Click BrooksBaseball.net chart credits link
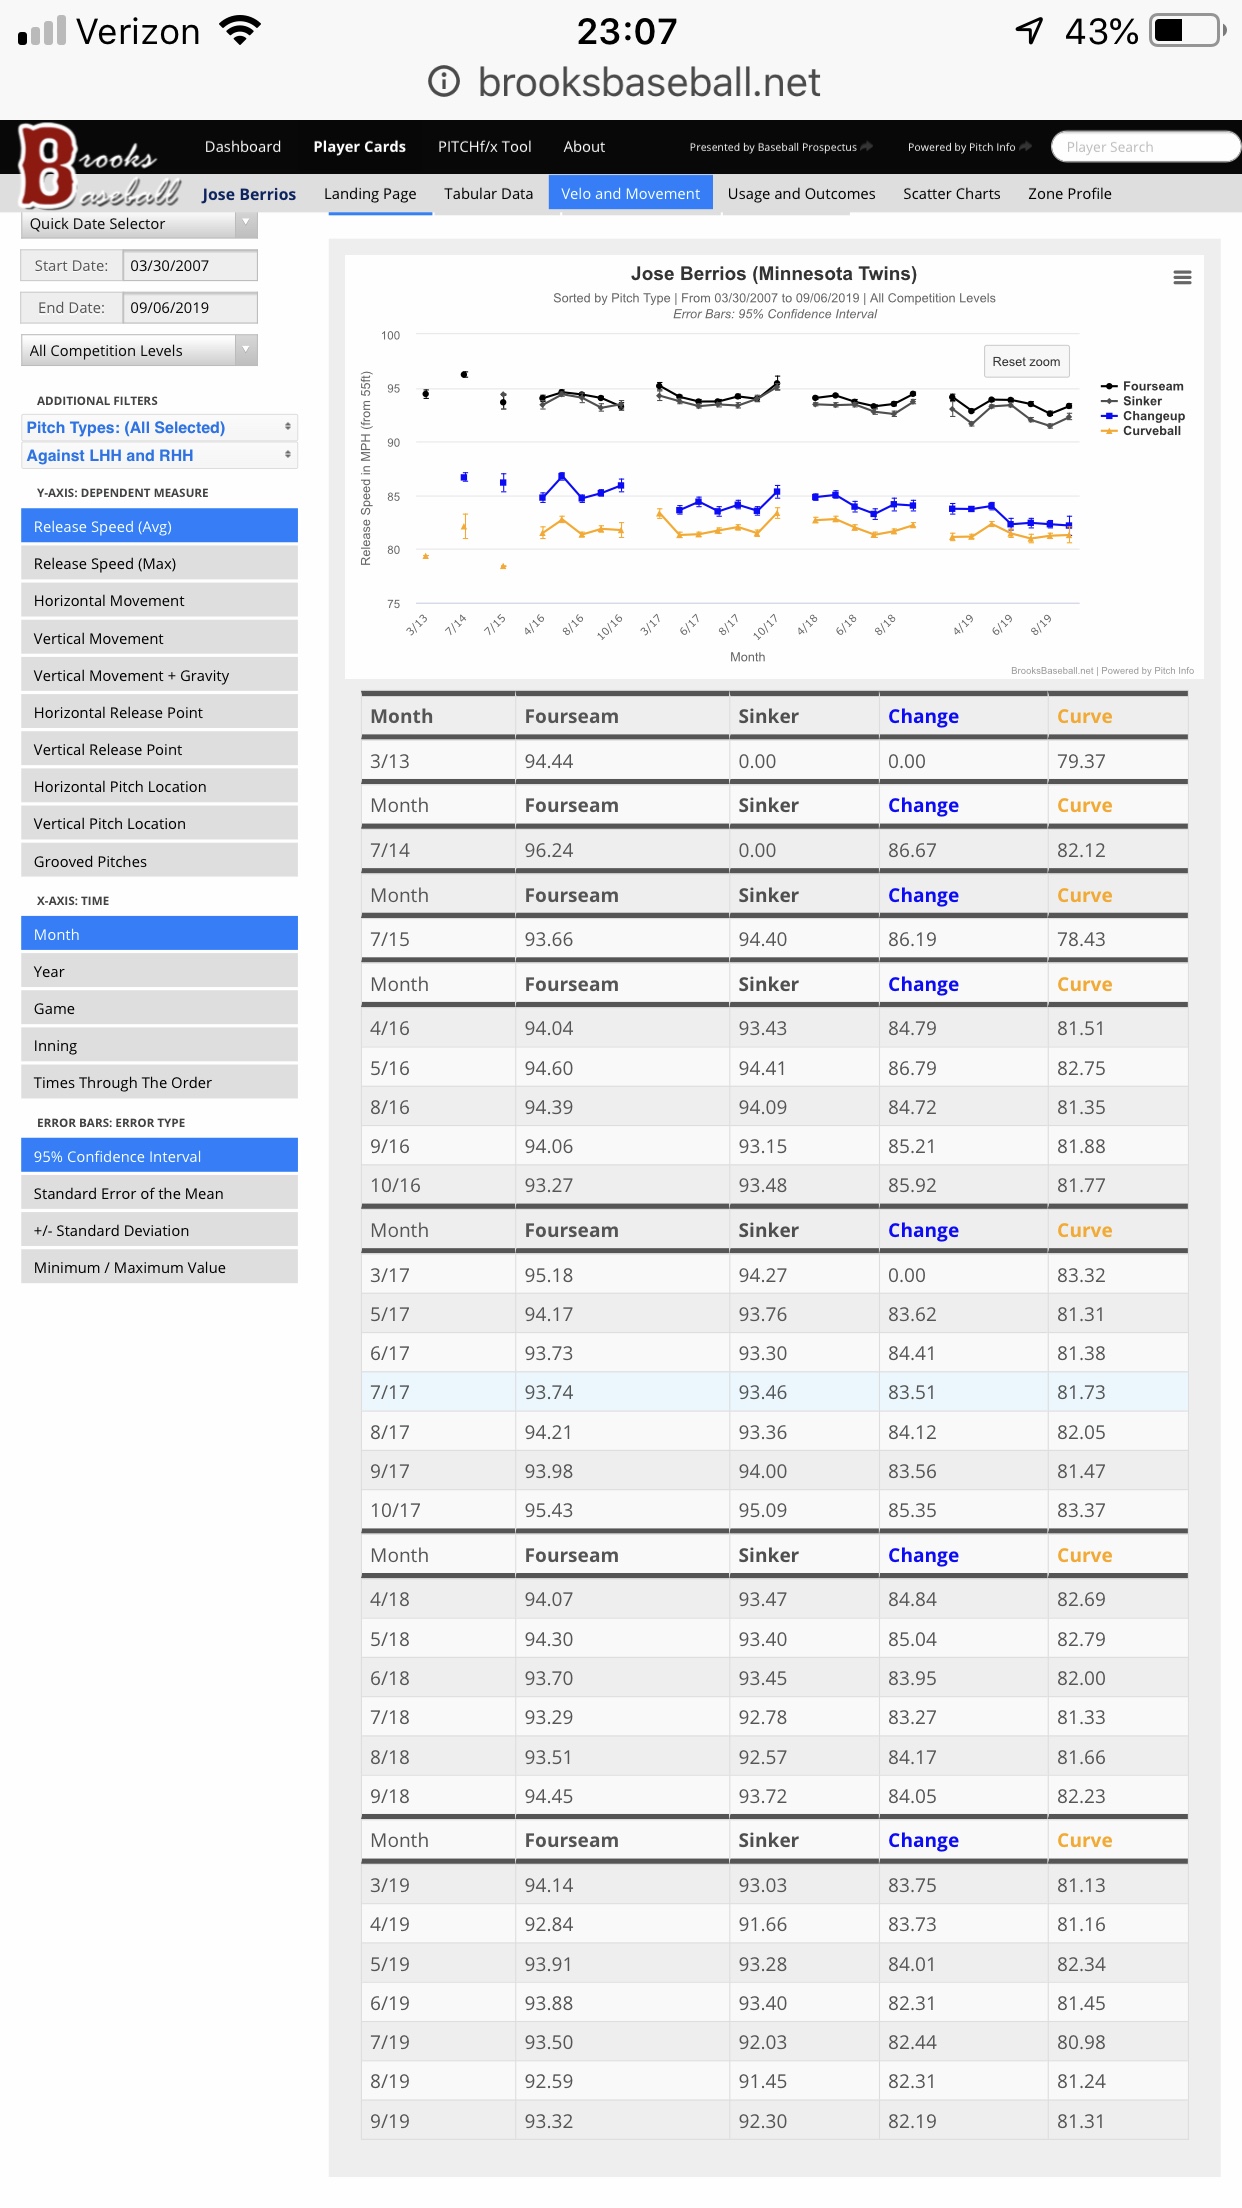 click(1102, 670)
